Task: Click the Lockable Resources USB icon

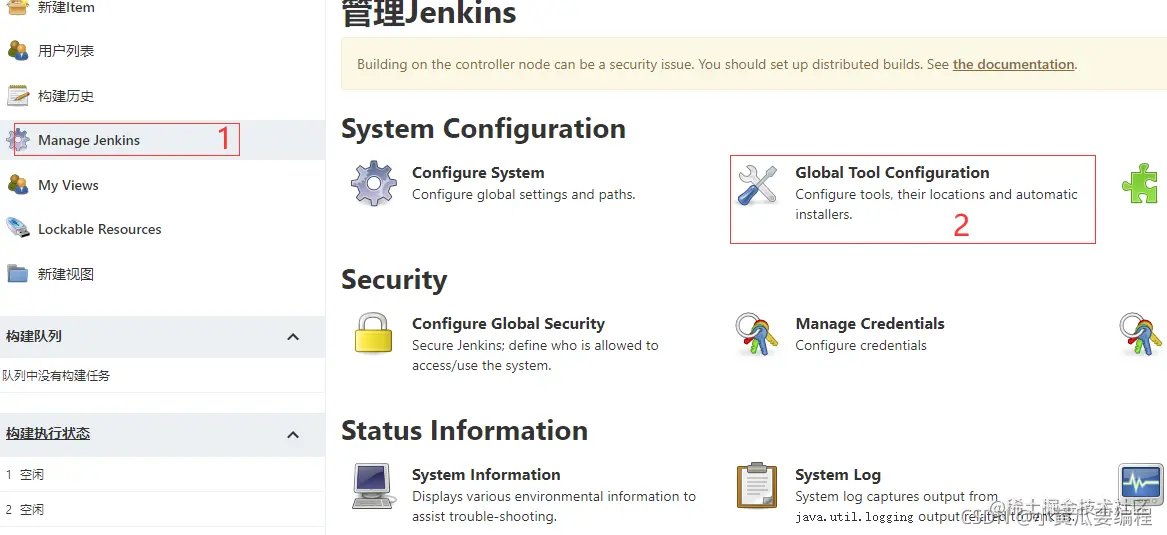Action: (x=18, y=228)
